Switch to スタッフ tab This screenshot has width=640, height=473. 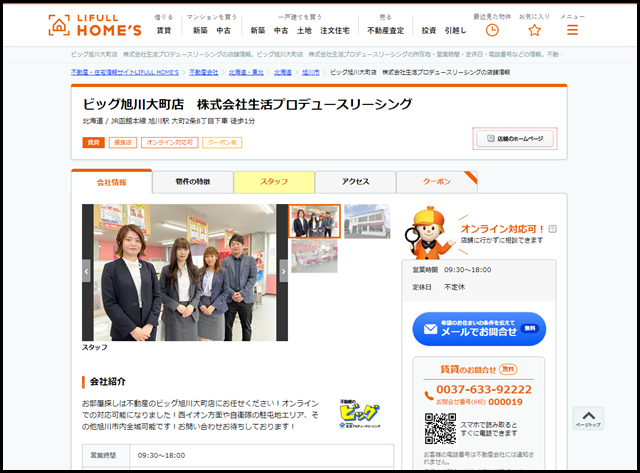tap(274, 182)
